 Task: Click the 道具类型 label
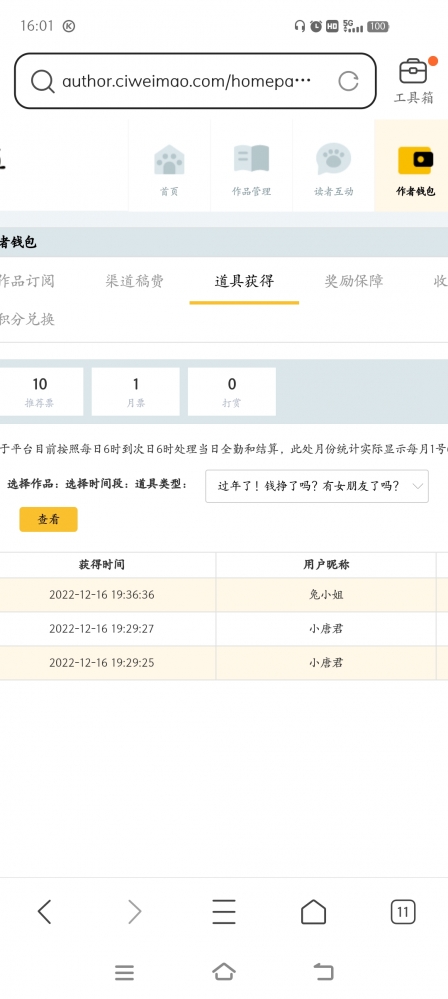(x=161, y=484)
